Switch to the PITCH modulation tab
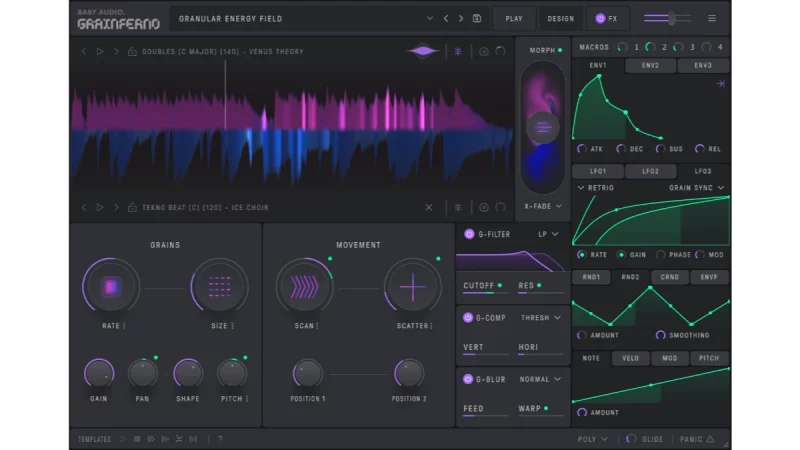Screen dimensions: 800x450 click(x=709, y=358)
